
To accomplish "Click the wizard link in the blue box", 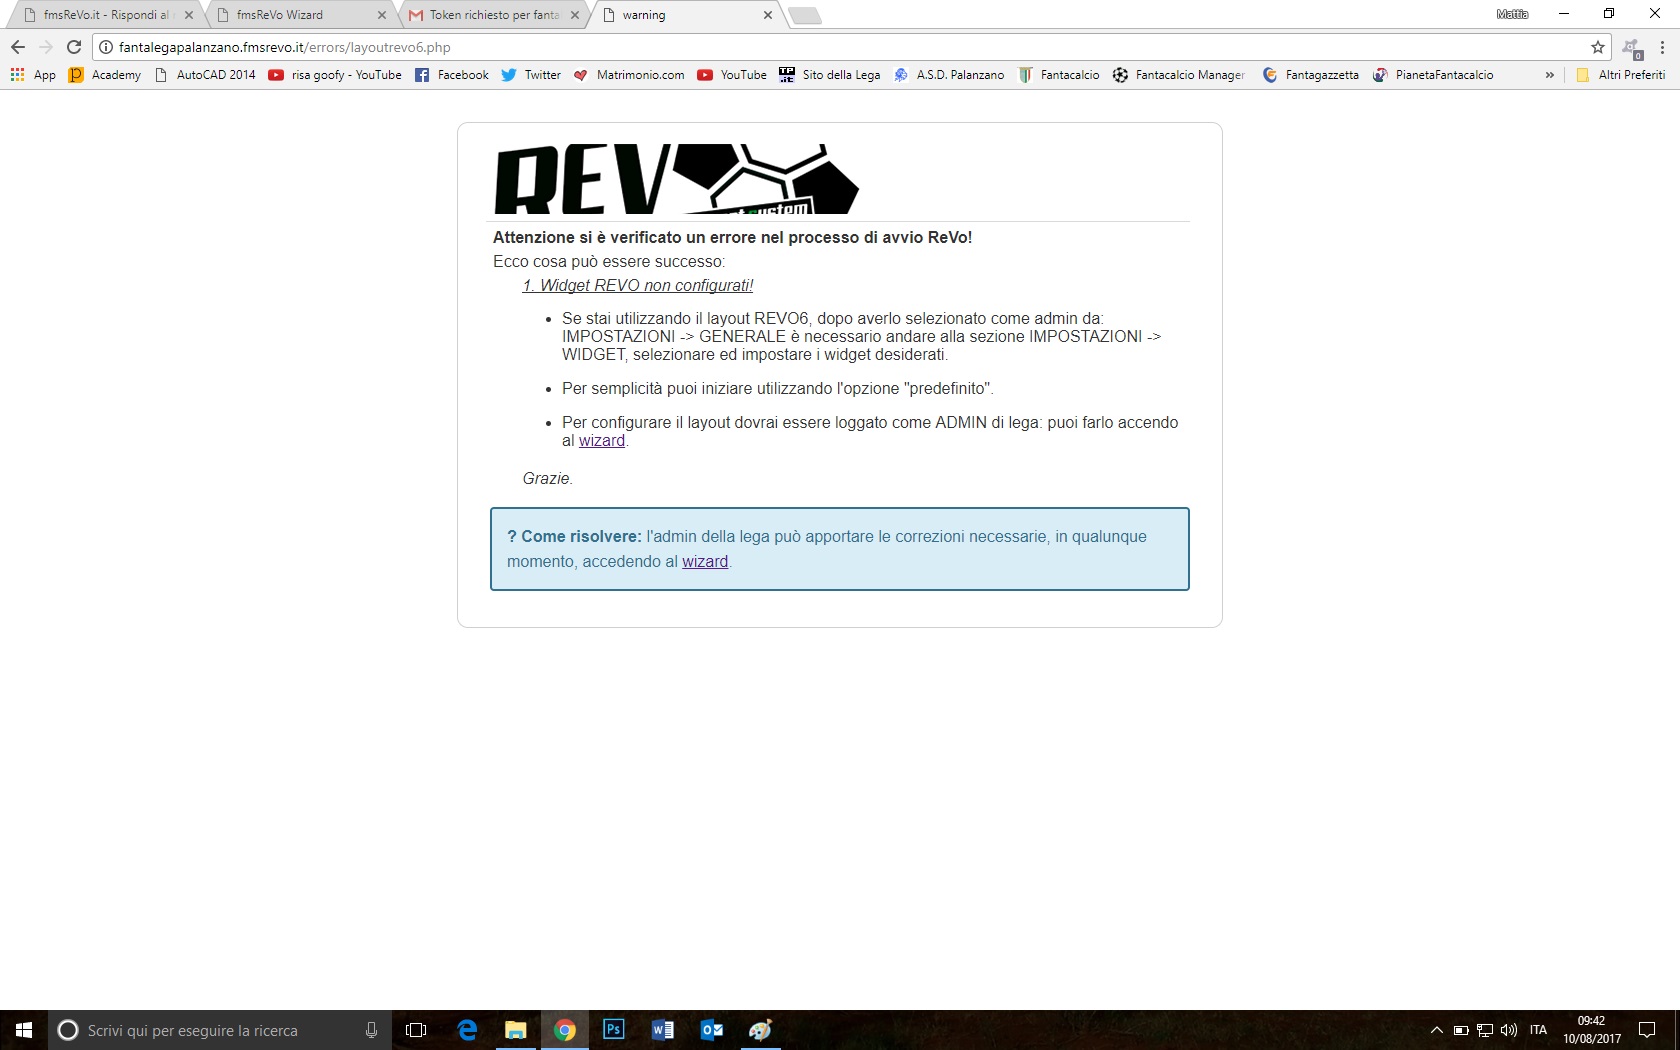I will tap(704, 562).
